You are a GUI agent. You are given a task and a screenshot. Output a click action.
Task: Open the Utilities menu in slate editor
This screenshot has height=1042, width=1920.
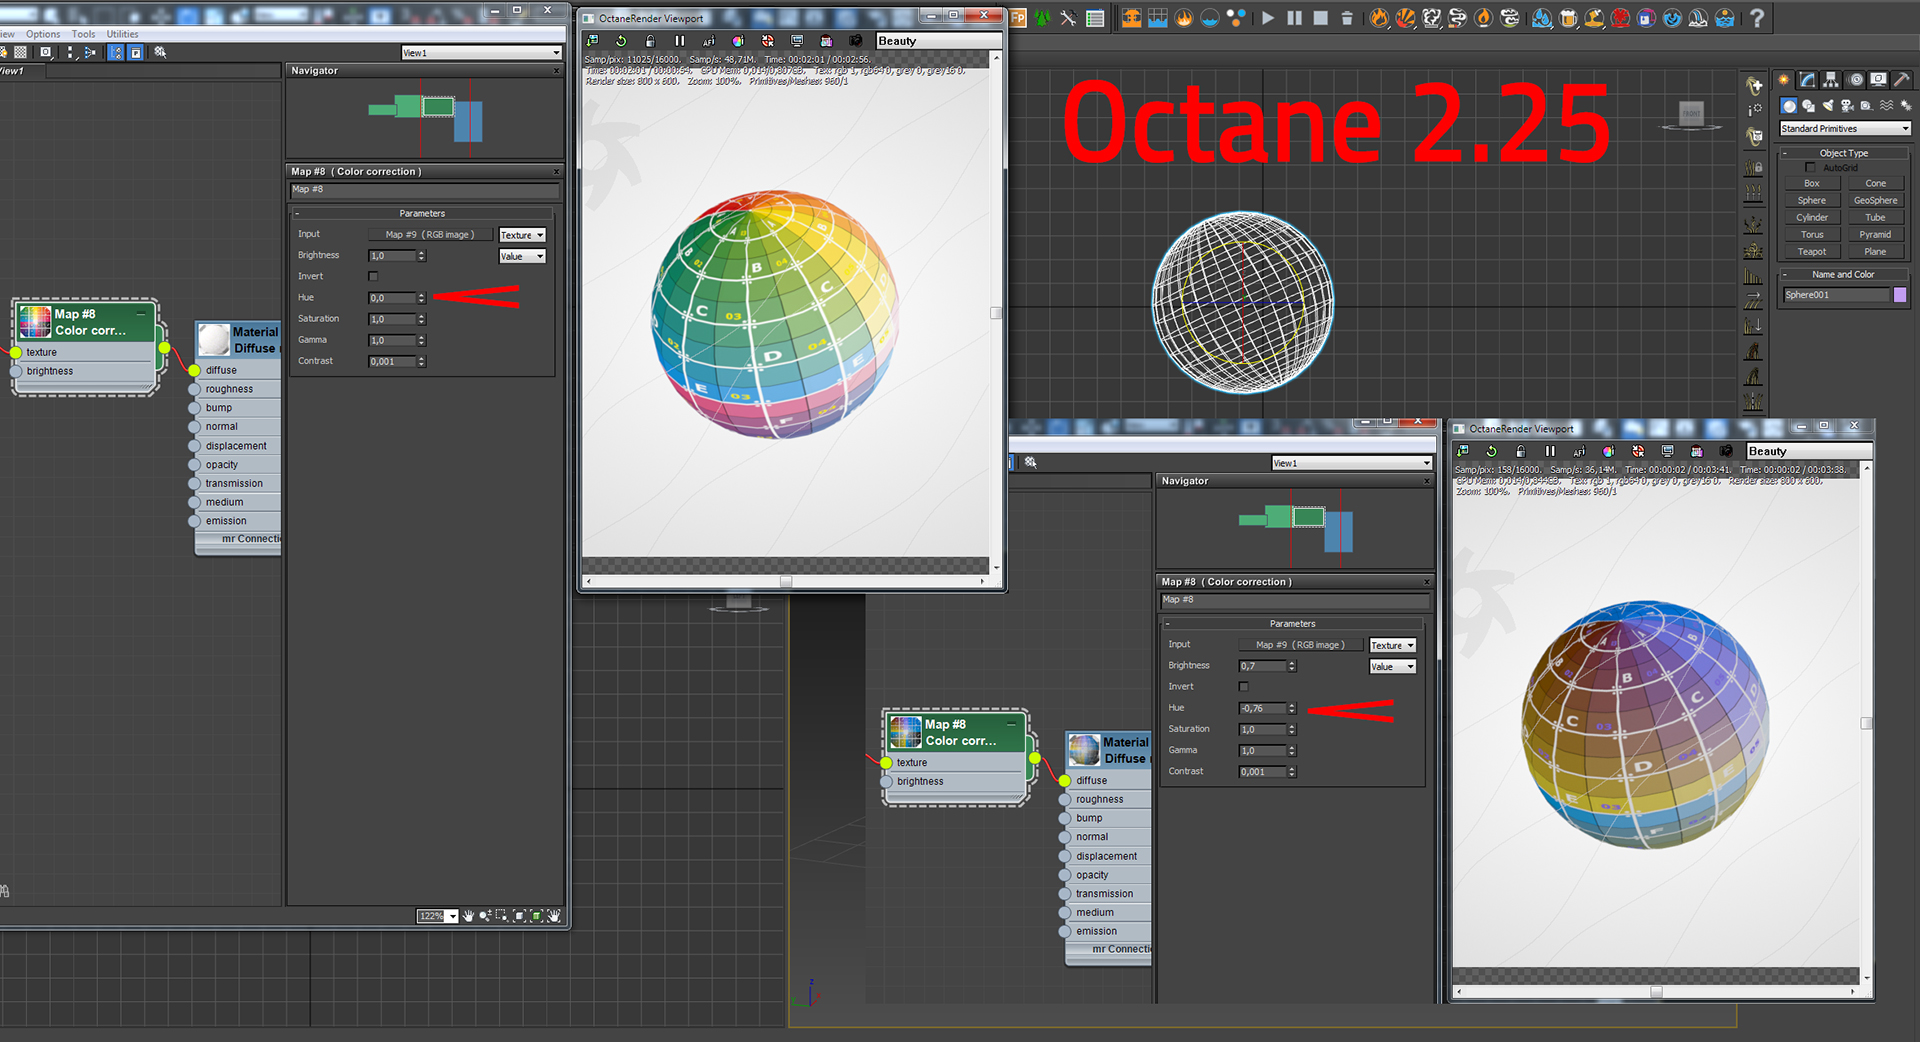pyautogui.click(x=122, y=34)
